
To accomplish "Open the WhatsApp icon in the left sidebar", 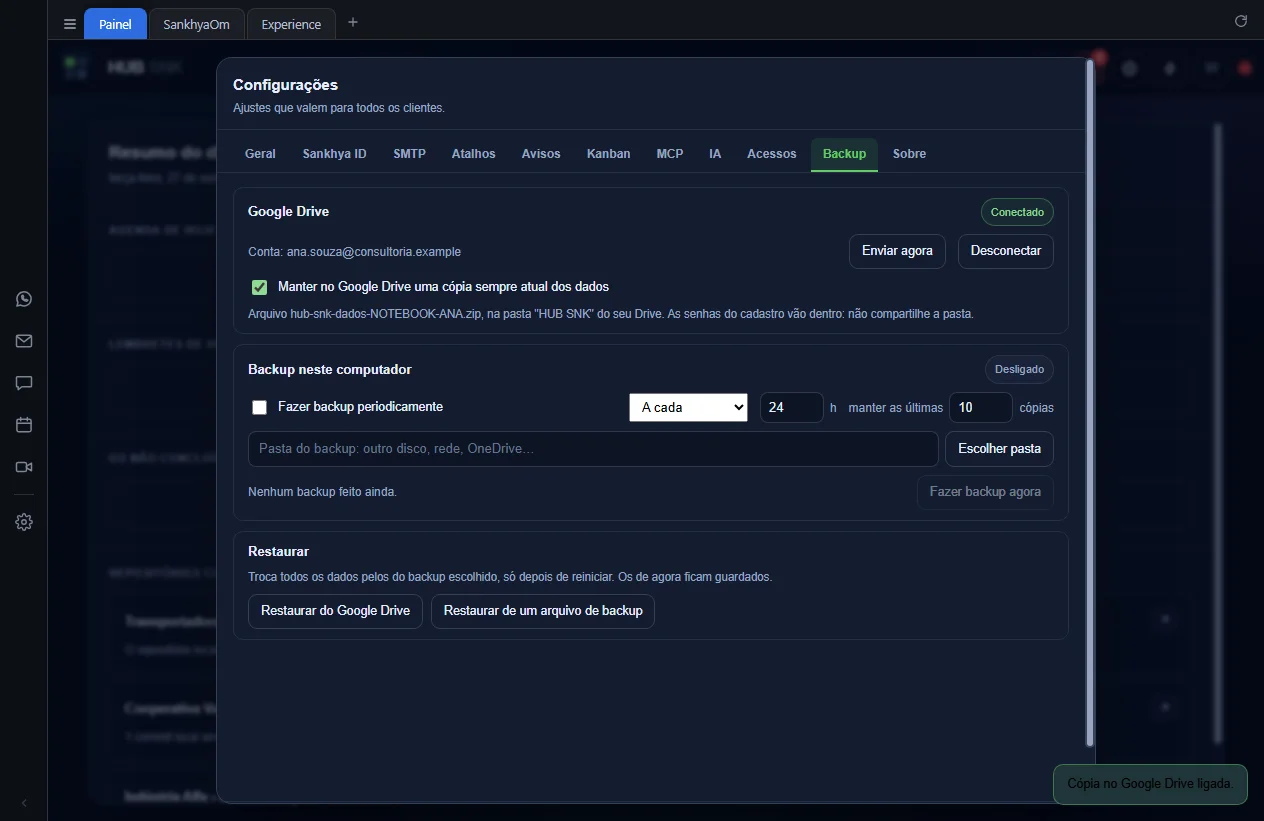I will 24,299.
